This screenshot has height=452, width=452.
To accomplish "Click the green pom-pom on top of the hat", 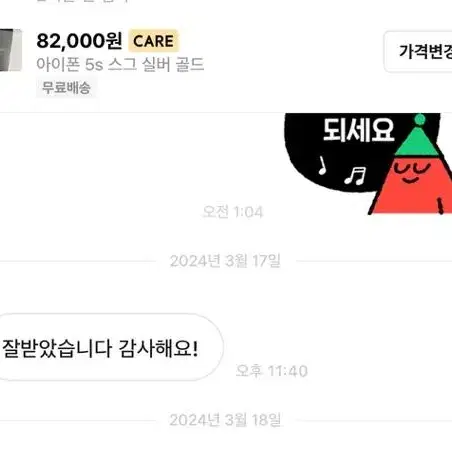I will click(x=420, y=119).
